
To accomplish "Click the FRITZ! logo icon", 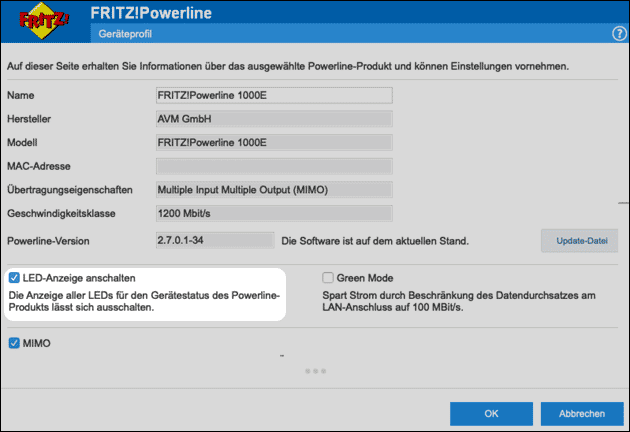I will pyautogui.click(x=44, y=21).
